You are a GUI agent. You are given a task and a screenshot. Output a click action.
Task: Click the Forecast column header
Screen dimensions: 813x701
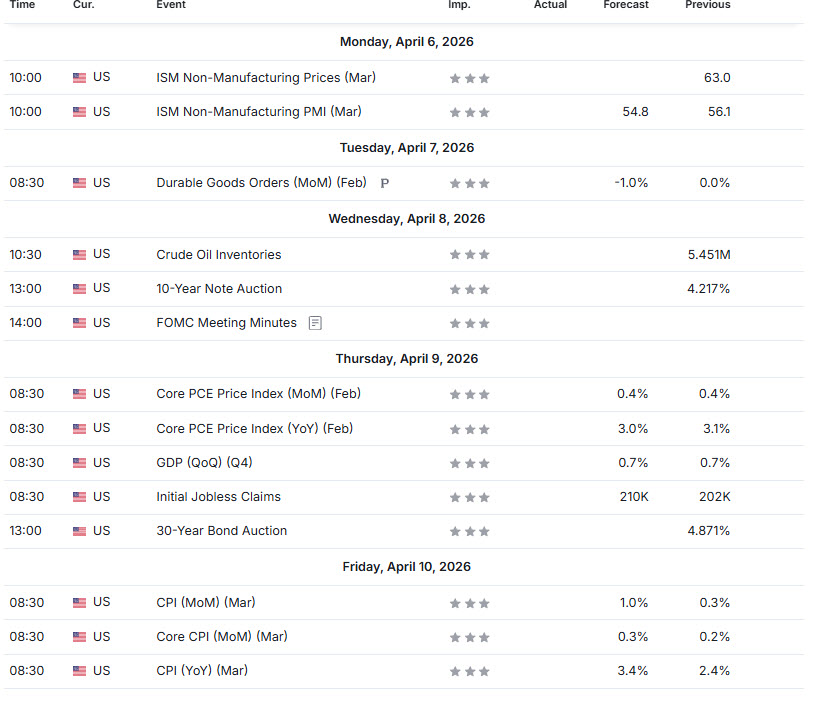(626, 5)
